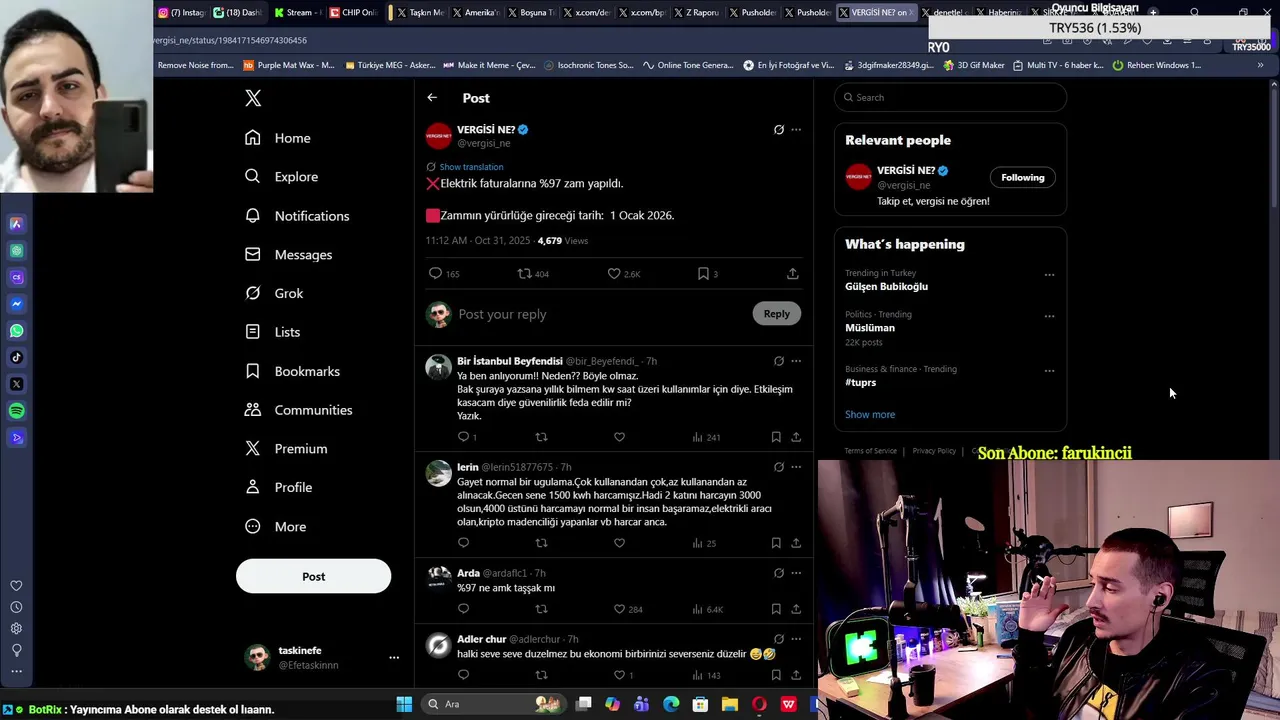
Task: Like Arda's reply with 284 likes
Action: click(x=619, y=609)
